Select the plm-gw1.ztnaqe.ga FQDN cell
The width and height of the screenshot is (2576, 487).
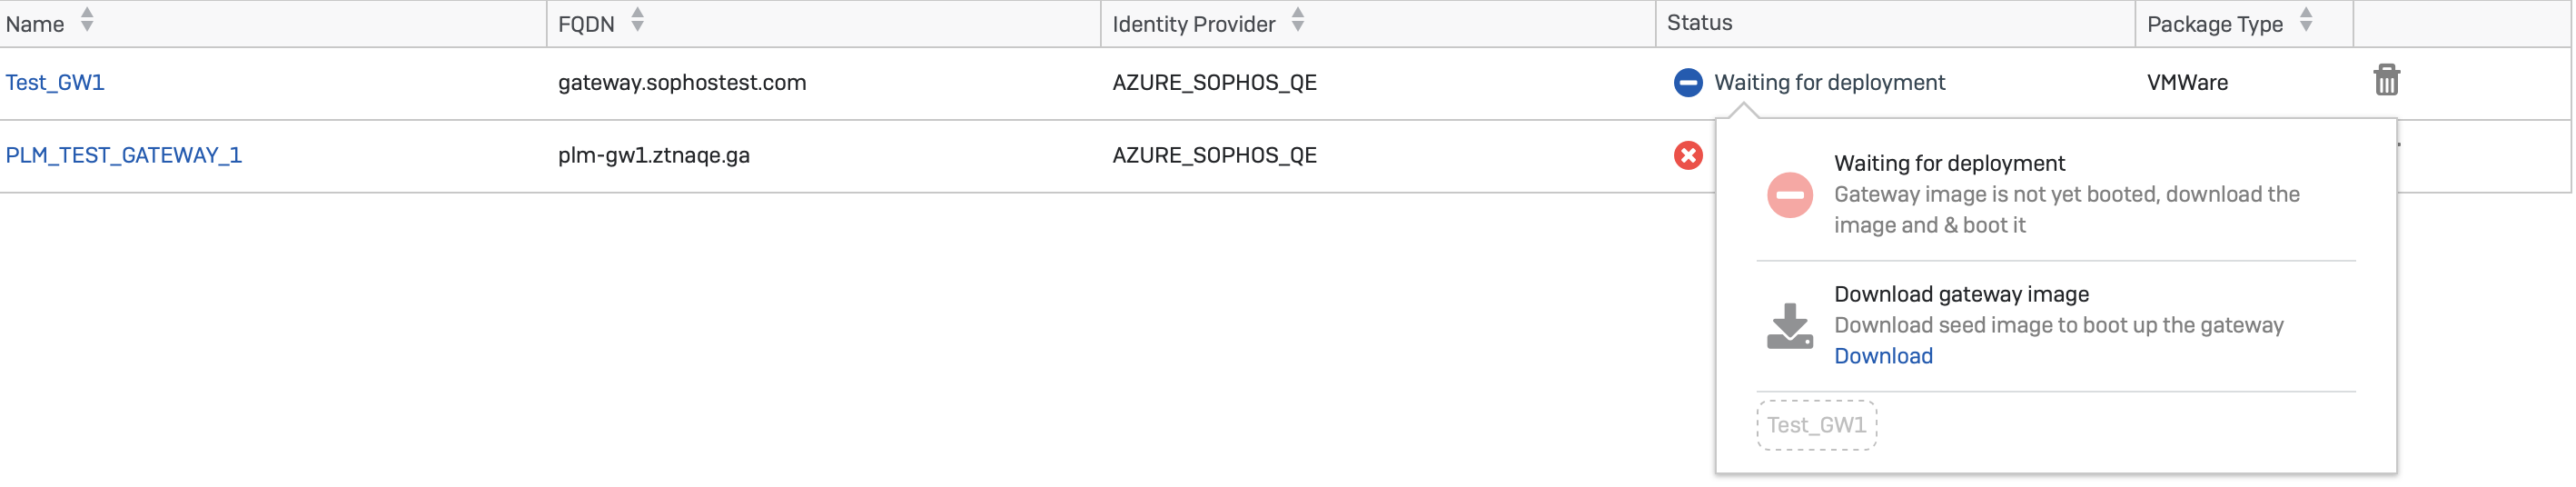point(654,155)
